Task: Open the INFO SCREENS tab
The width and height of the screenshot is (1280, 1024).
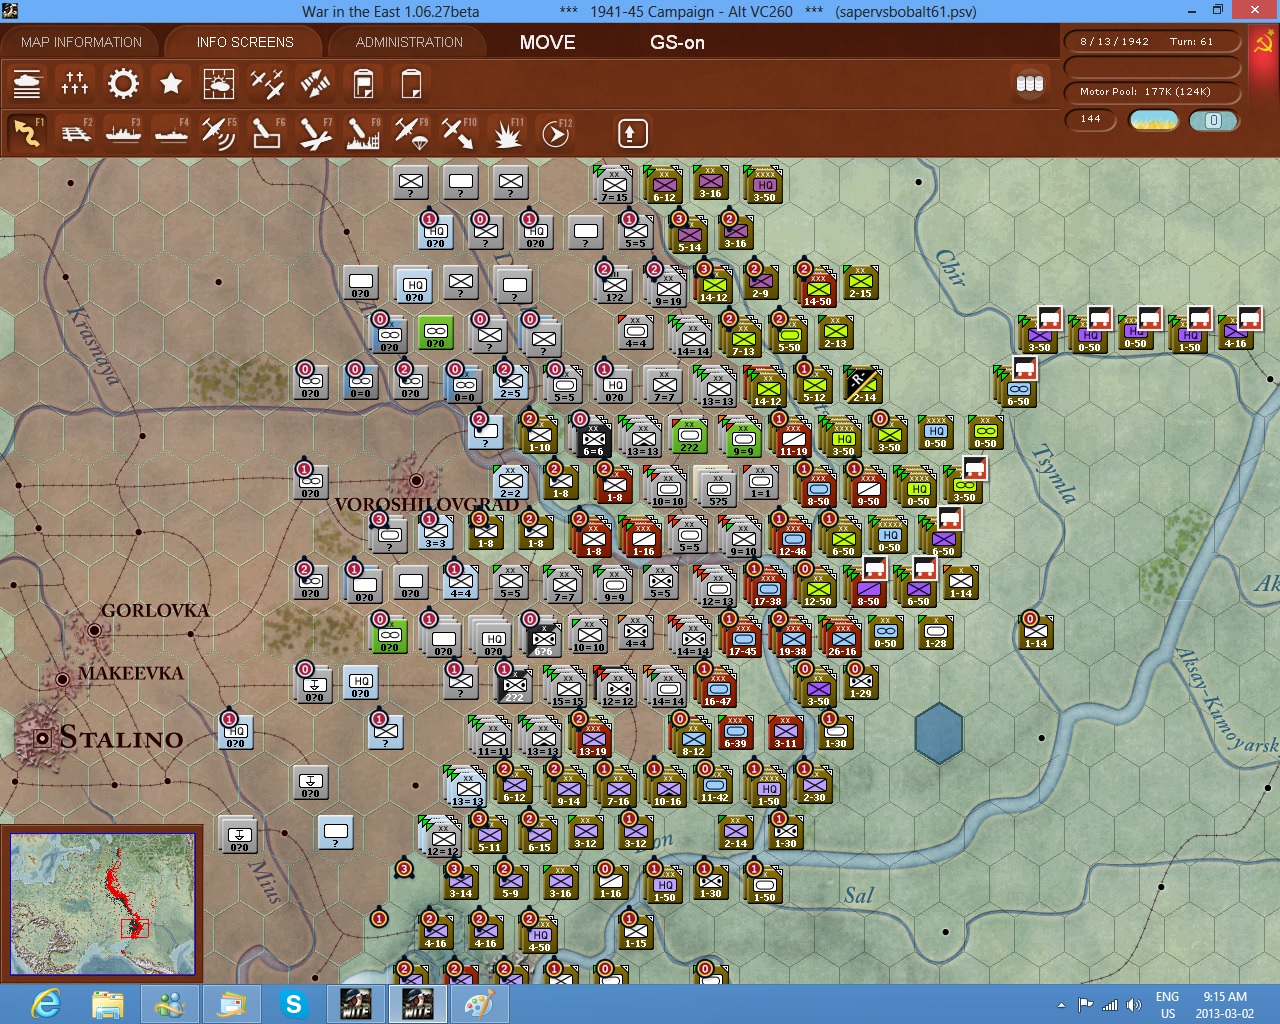Action: (x=245, y=42)
